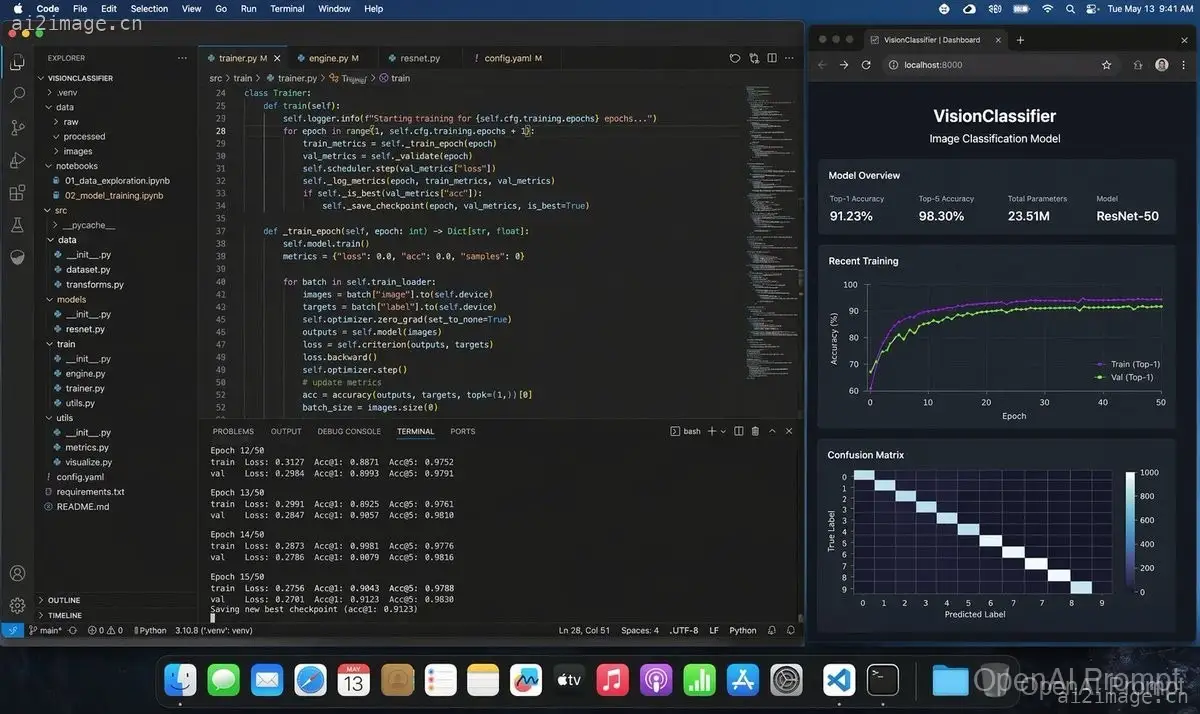1200x714 pixels.
Task: Open the browser three-dot menu
Action: (1183, 65)
